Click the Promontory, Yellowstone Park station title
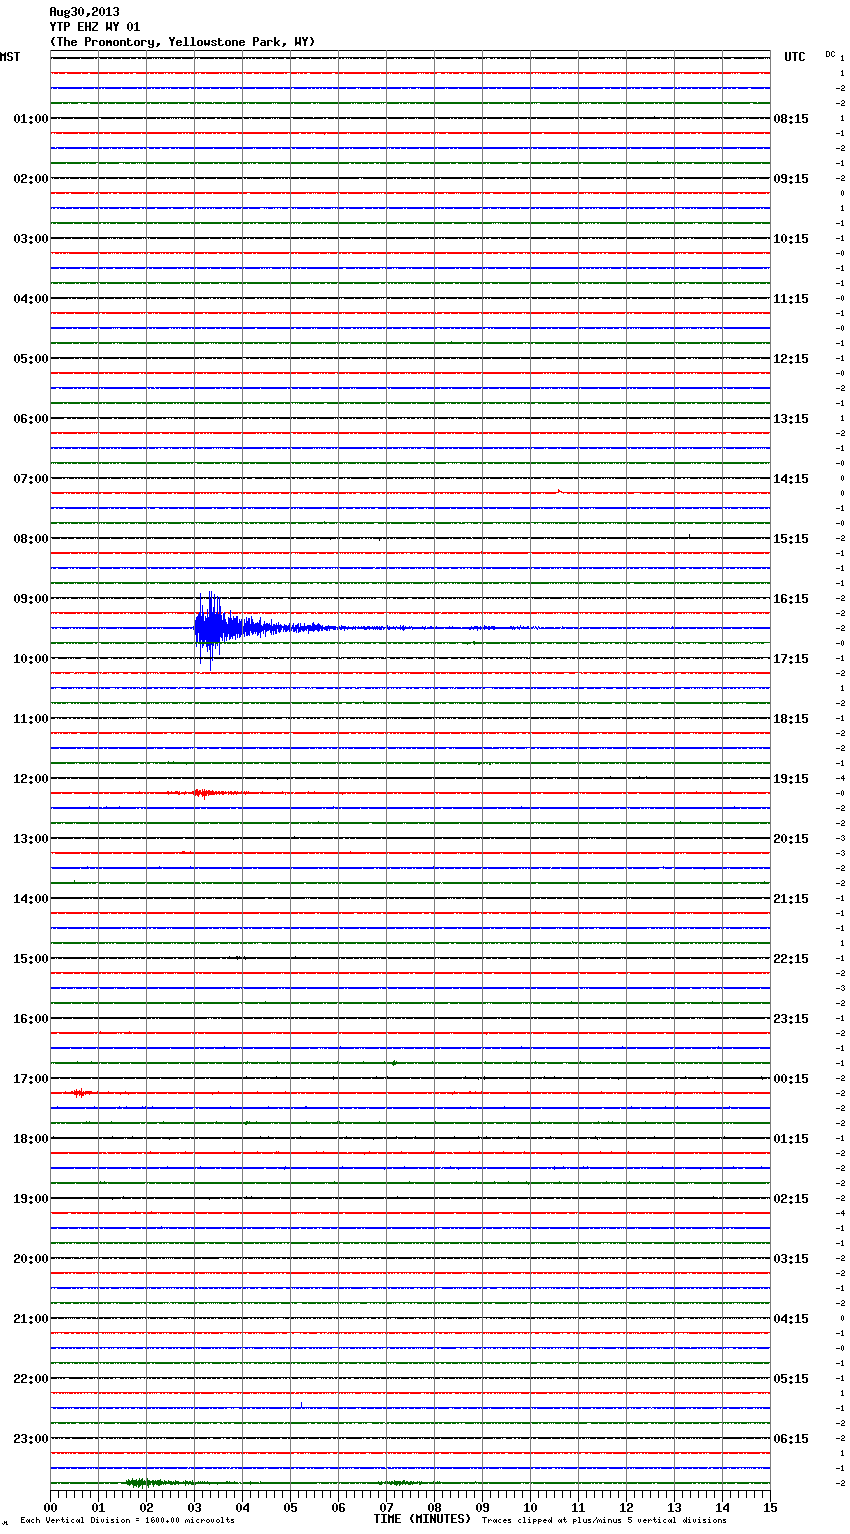This screenshot has height=1534, width=850. pyautogui.click(x=182, y=42)
